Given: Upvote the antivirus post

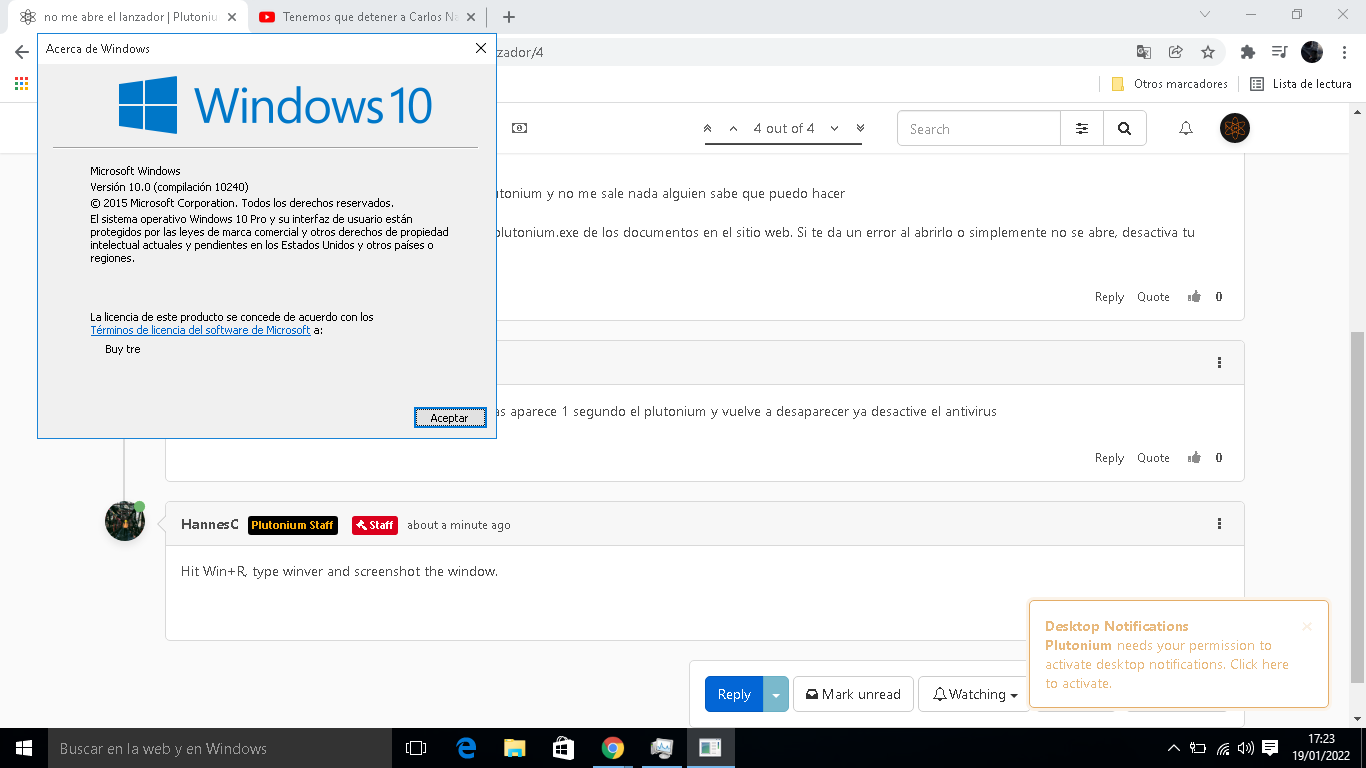Looking at the screenshot, I should click(1194, 457).
